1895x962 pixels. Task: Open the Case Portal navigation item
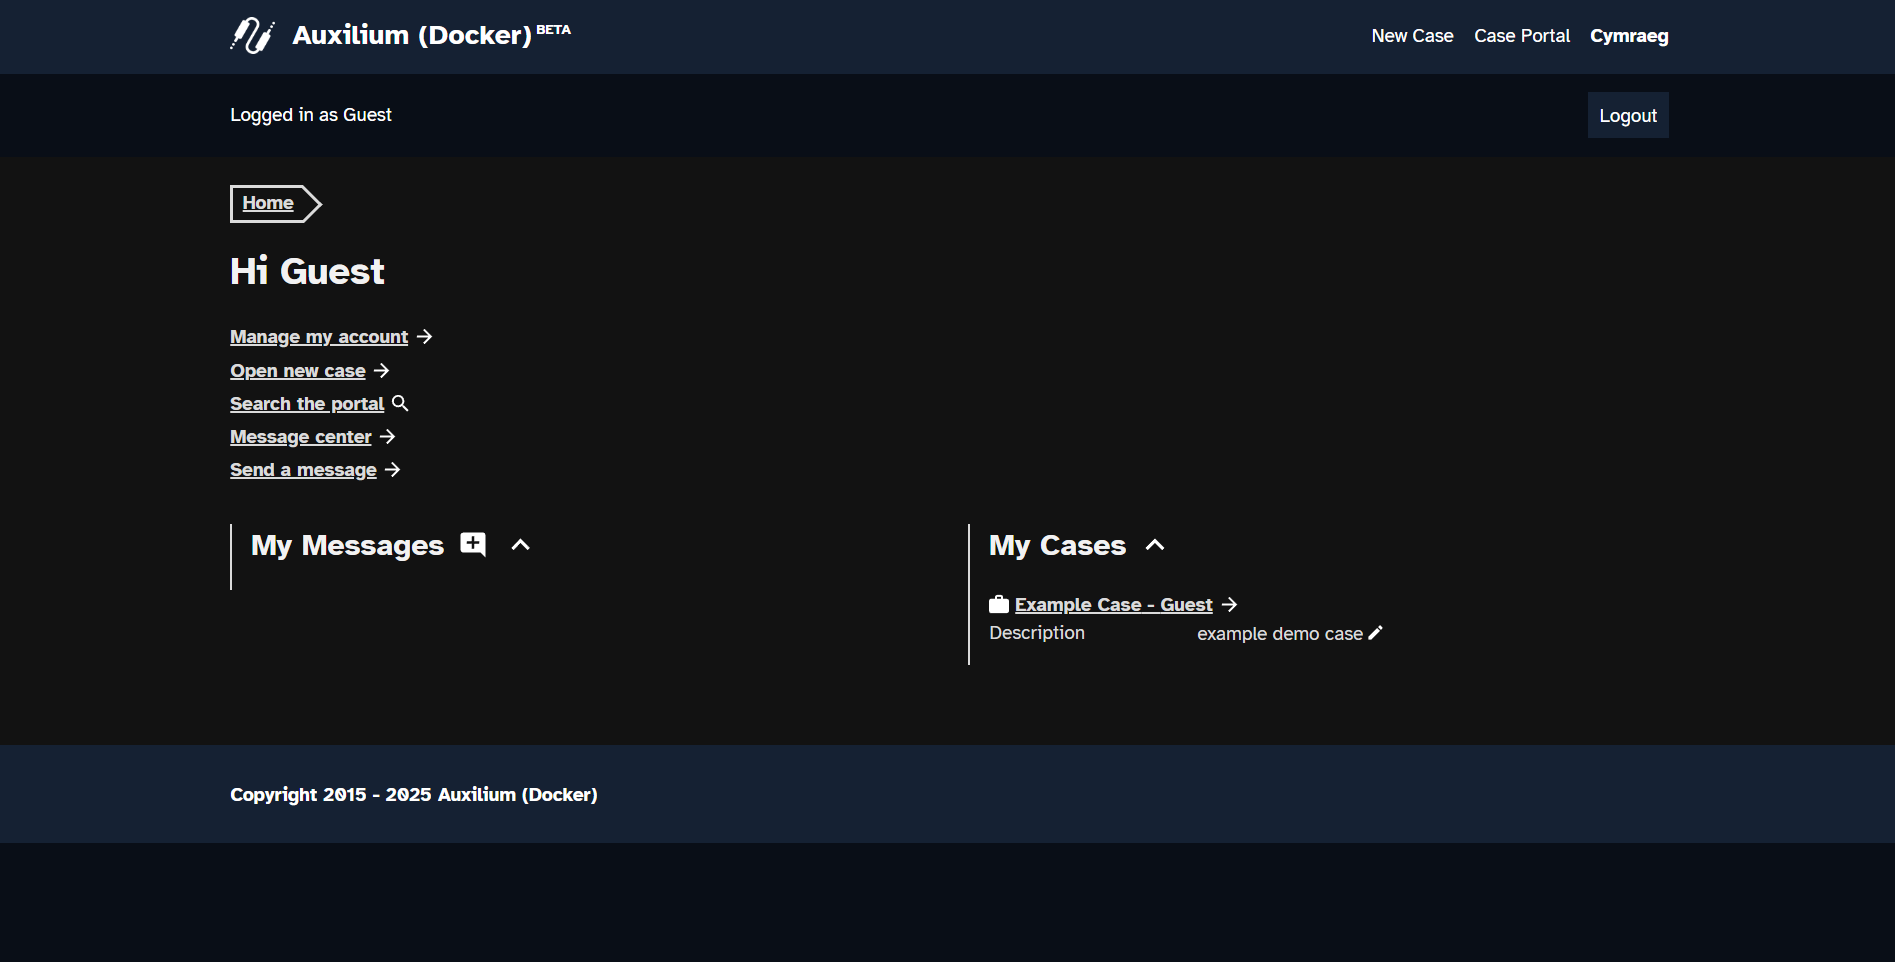pyautogui.click(x=1521, y=35)
